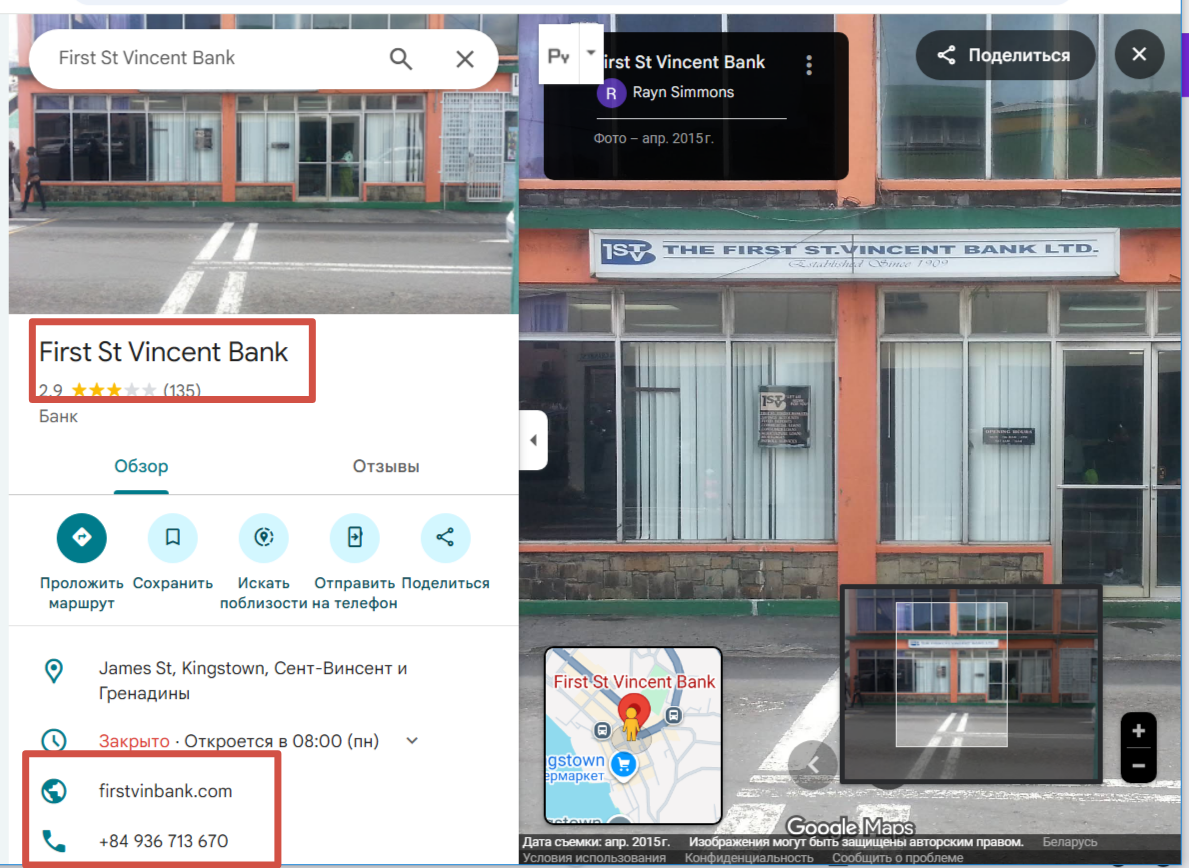The image size is (1189, 868).
Task: Open three-dot menu in photo card
Action: pyautogui.click(x=809, y=65)
